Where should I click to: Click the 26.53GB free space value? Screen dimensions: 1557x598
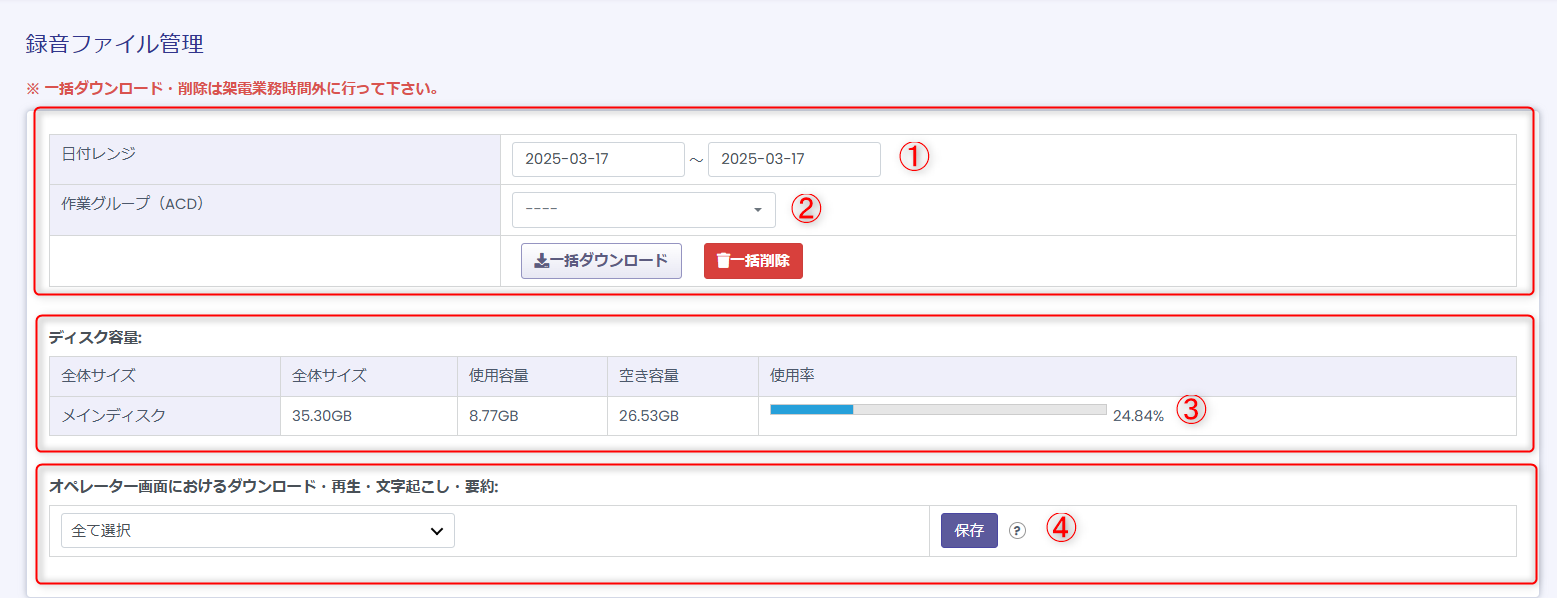click(648, 416)
